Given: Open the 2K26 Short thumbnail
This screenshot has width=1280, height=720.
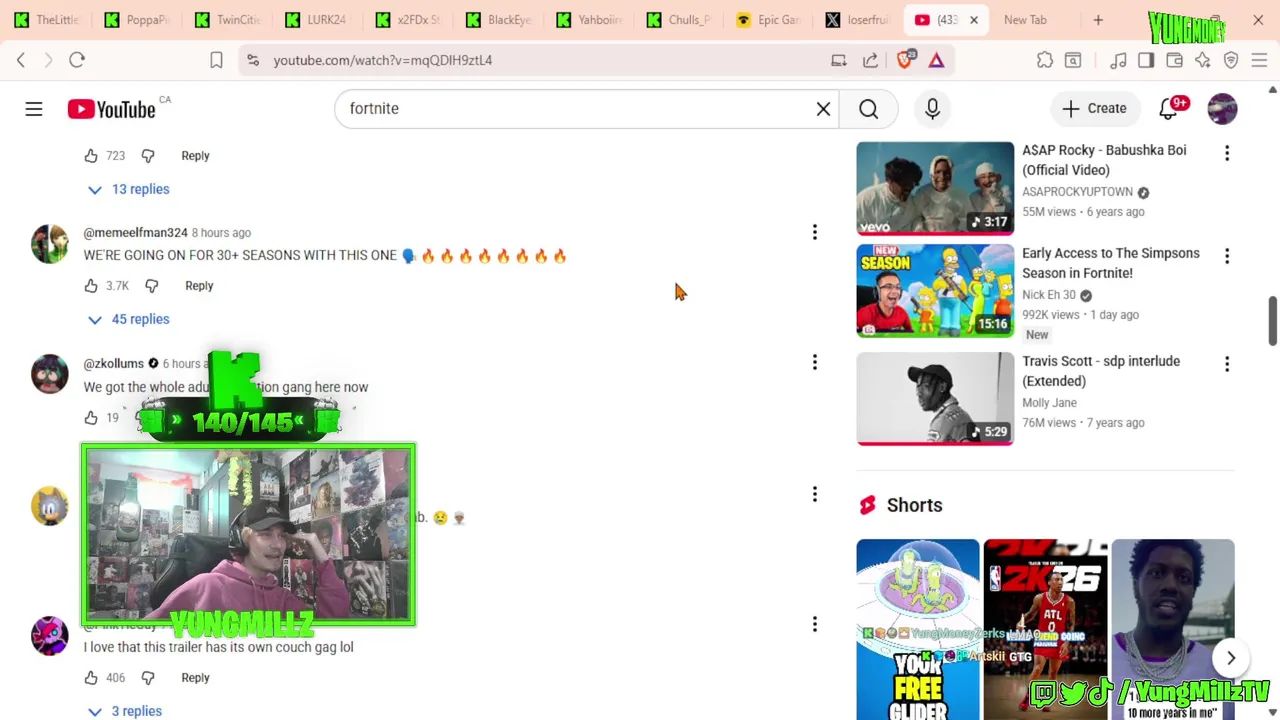Looking at the screenshot, I should click(x=1045, y=630).
